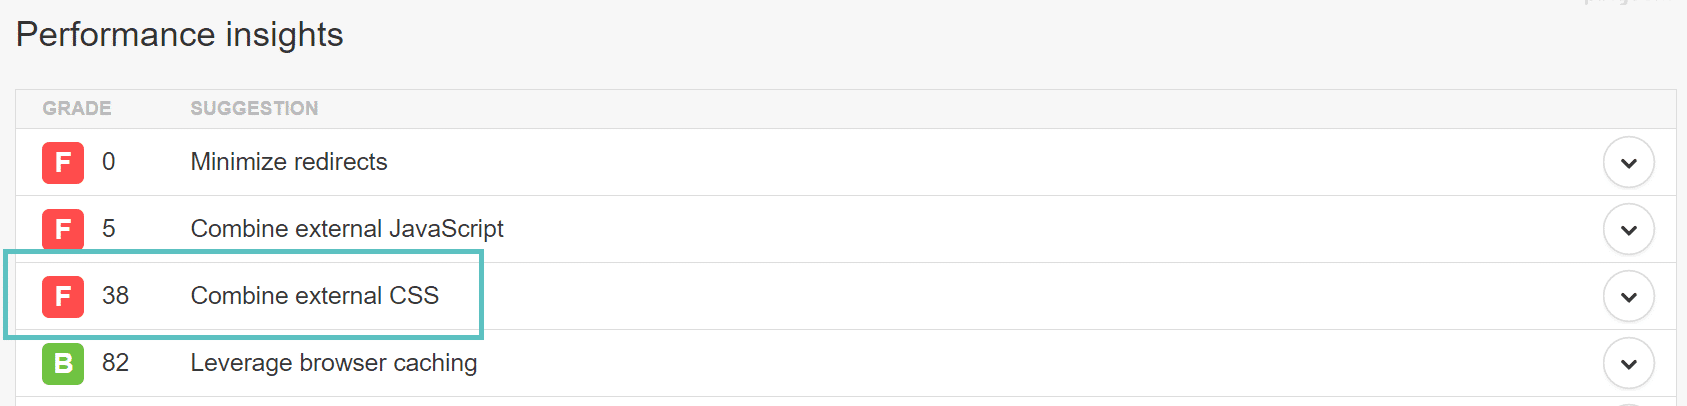Viewport: 1687px width, 406px height.
Task: Open Leverage browser caching suggestion text
Action: click(333, 363)
